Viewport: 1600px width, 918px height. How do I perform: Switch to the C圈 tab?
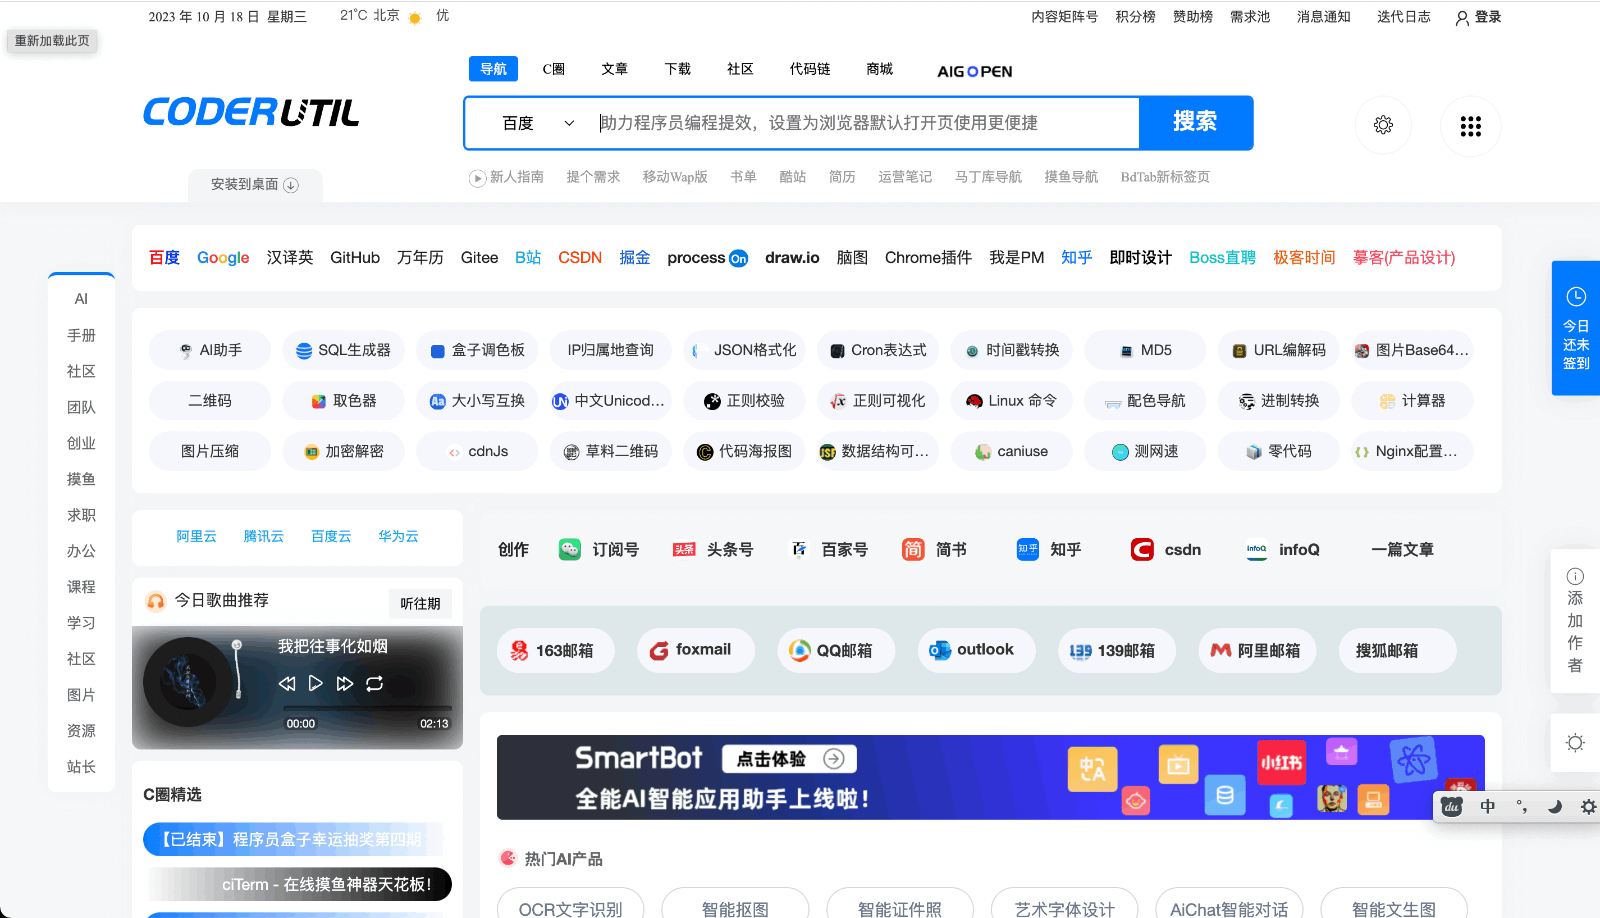554,68
